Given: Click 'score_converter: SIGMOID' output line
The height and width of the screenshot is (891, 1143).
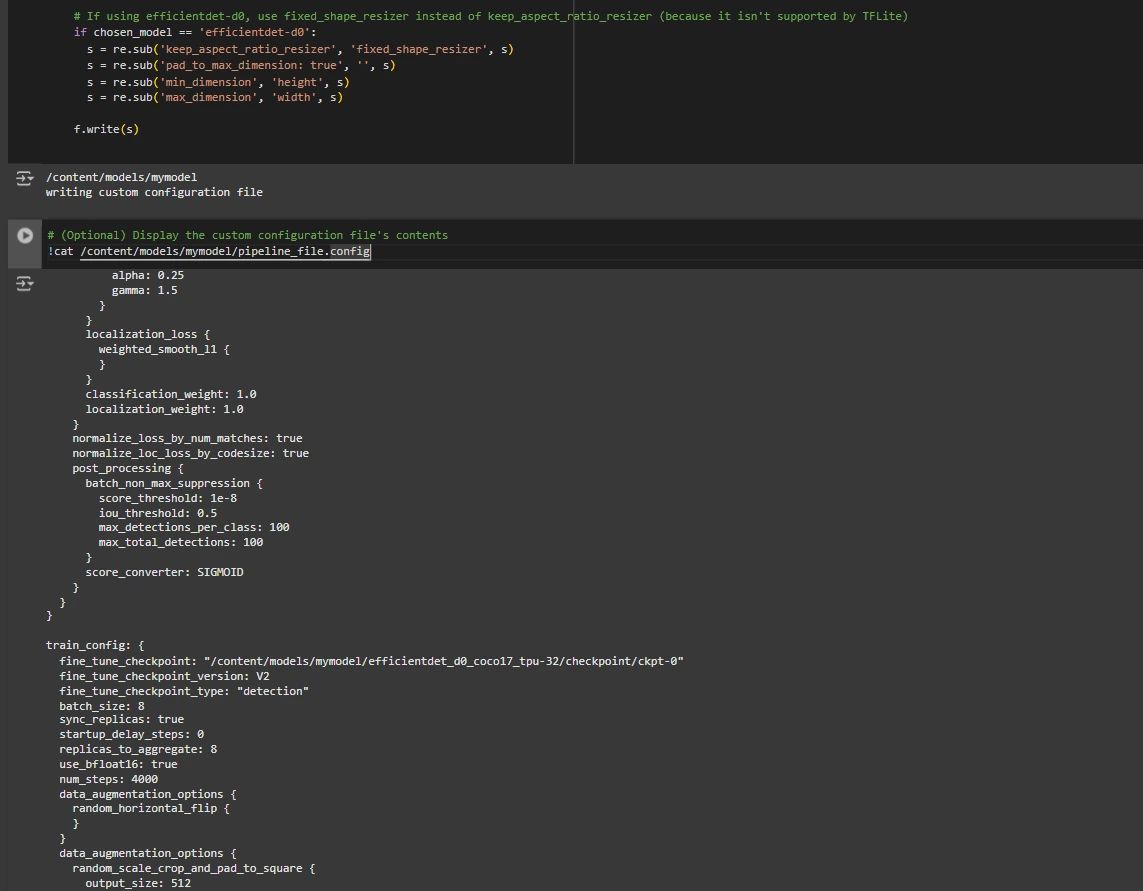Looking at the screenshot, I should (x=164, y=572).
